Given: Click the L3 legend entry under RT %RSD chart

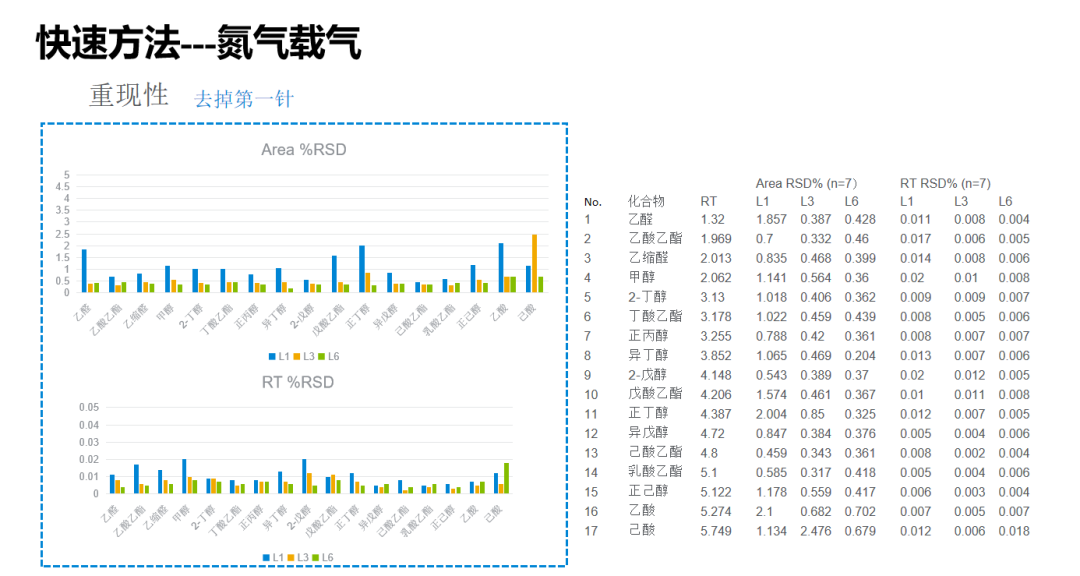Looking at the screenshot, I should tap(298, 557).
